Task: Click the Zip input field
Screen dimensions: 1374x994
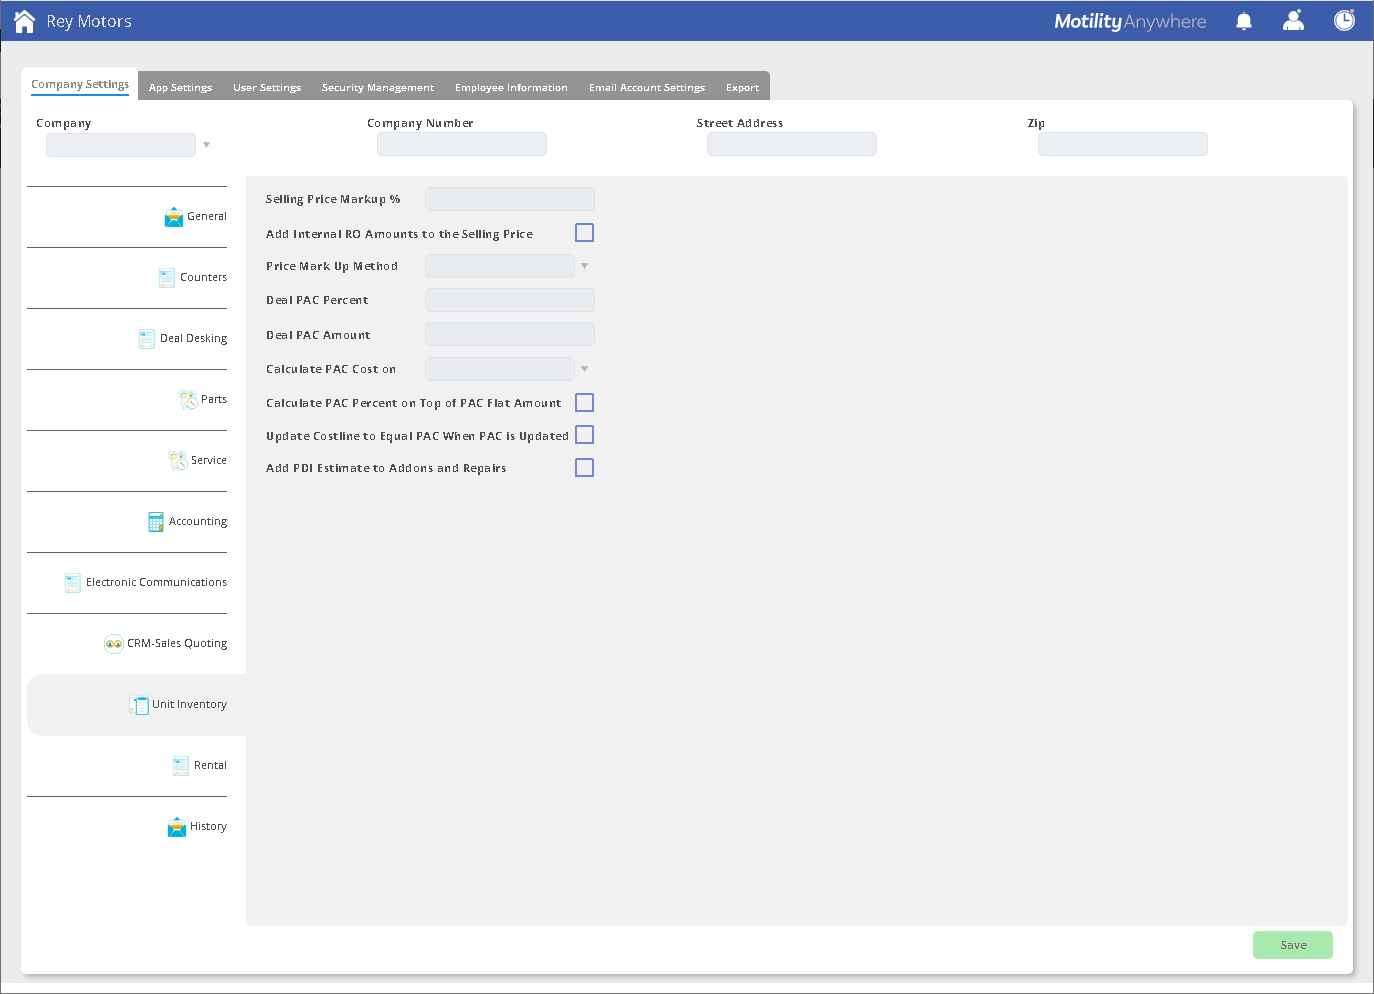Action: click(x=1123, y=144)
